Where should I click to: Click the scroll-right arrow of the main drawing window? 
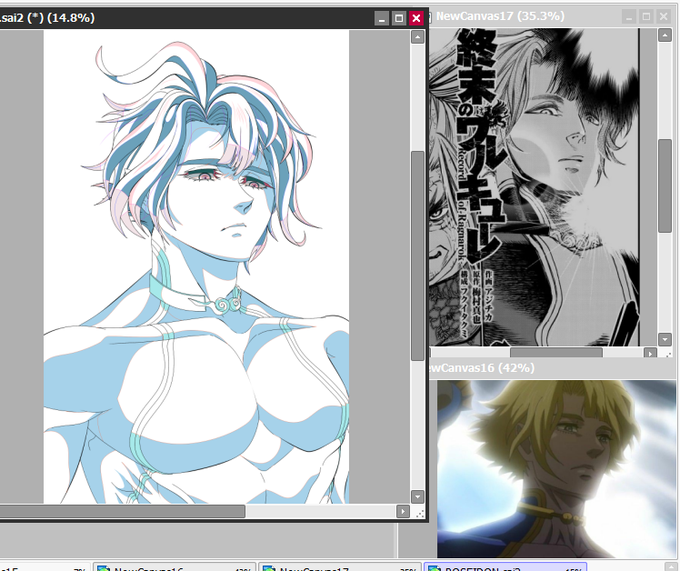click(403, 512)
